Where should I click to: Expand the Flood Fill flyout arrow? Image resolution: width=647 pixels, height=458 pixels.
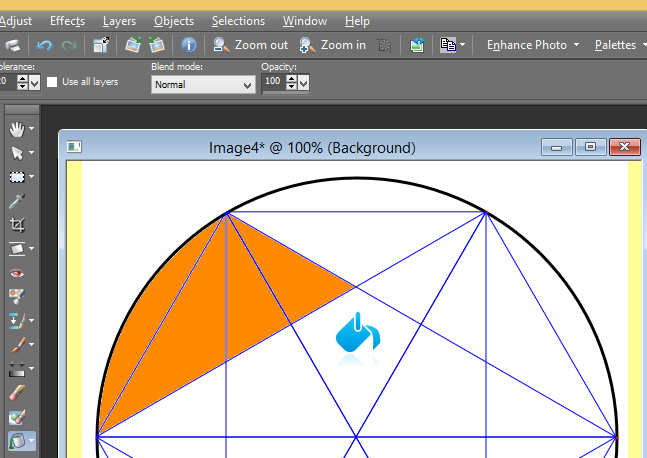31,440
